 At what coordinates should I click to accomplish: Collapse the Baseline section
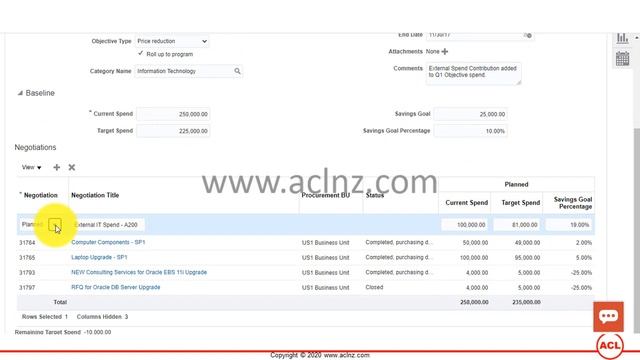point(20,93)
